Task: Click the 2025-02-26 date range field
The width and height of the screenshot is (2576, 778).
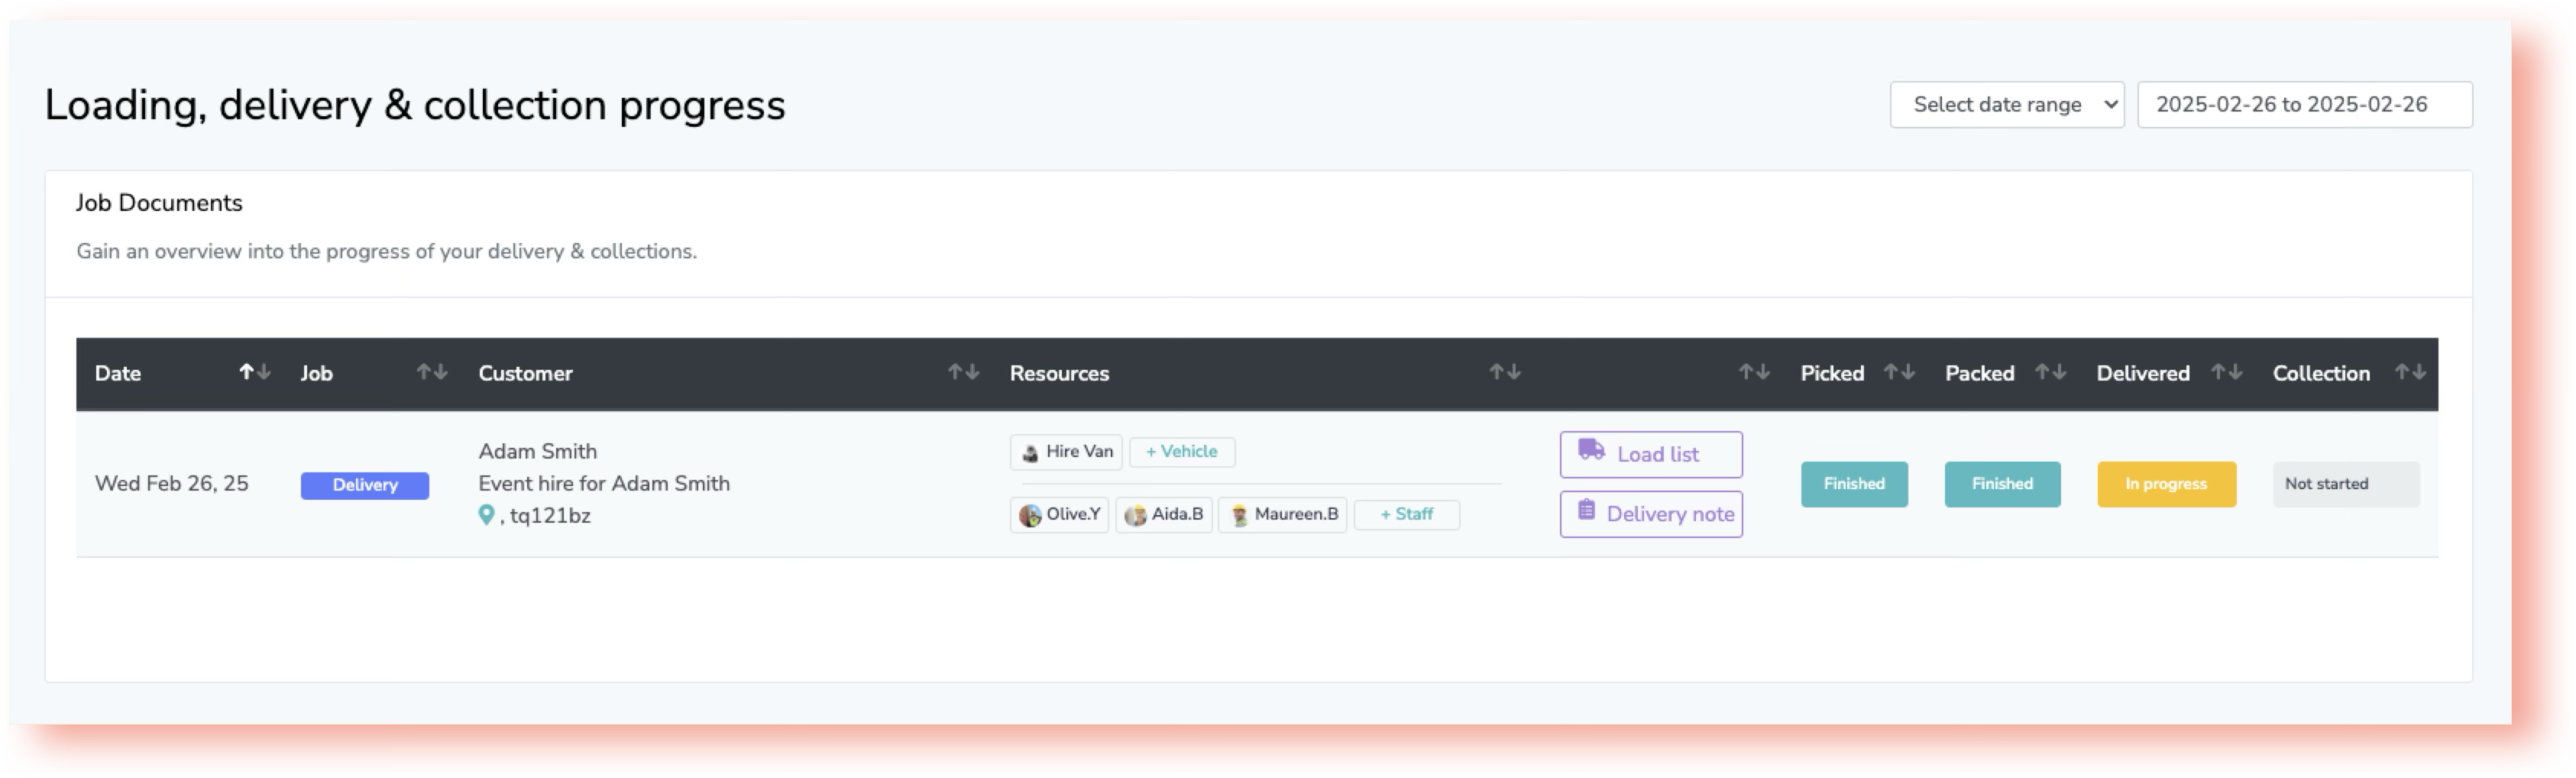Action: (x=2305, y=105)
